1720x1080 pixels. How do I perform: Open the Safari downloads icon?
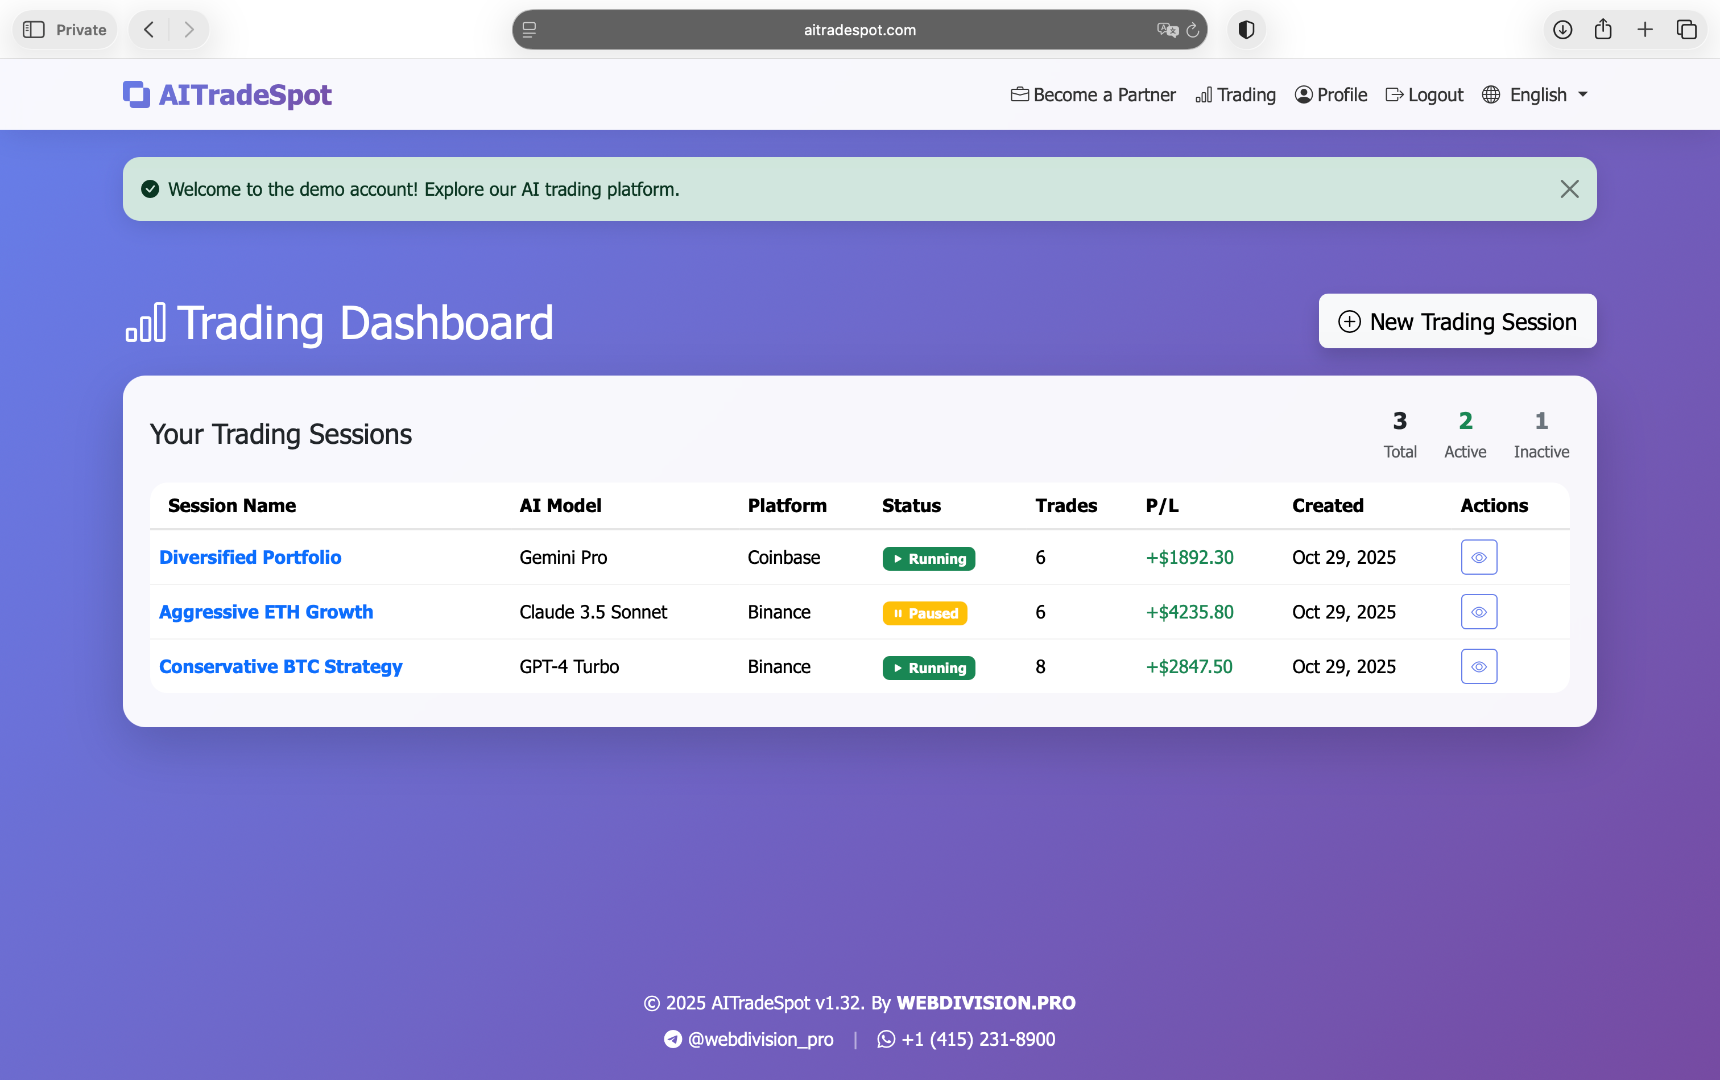point(1562,30)
